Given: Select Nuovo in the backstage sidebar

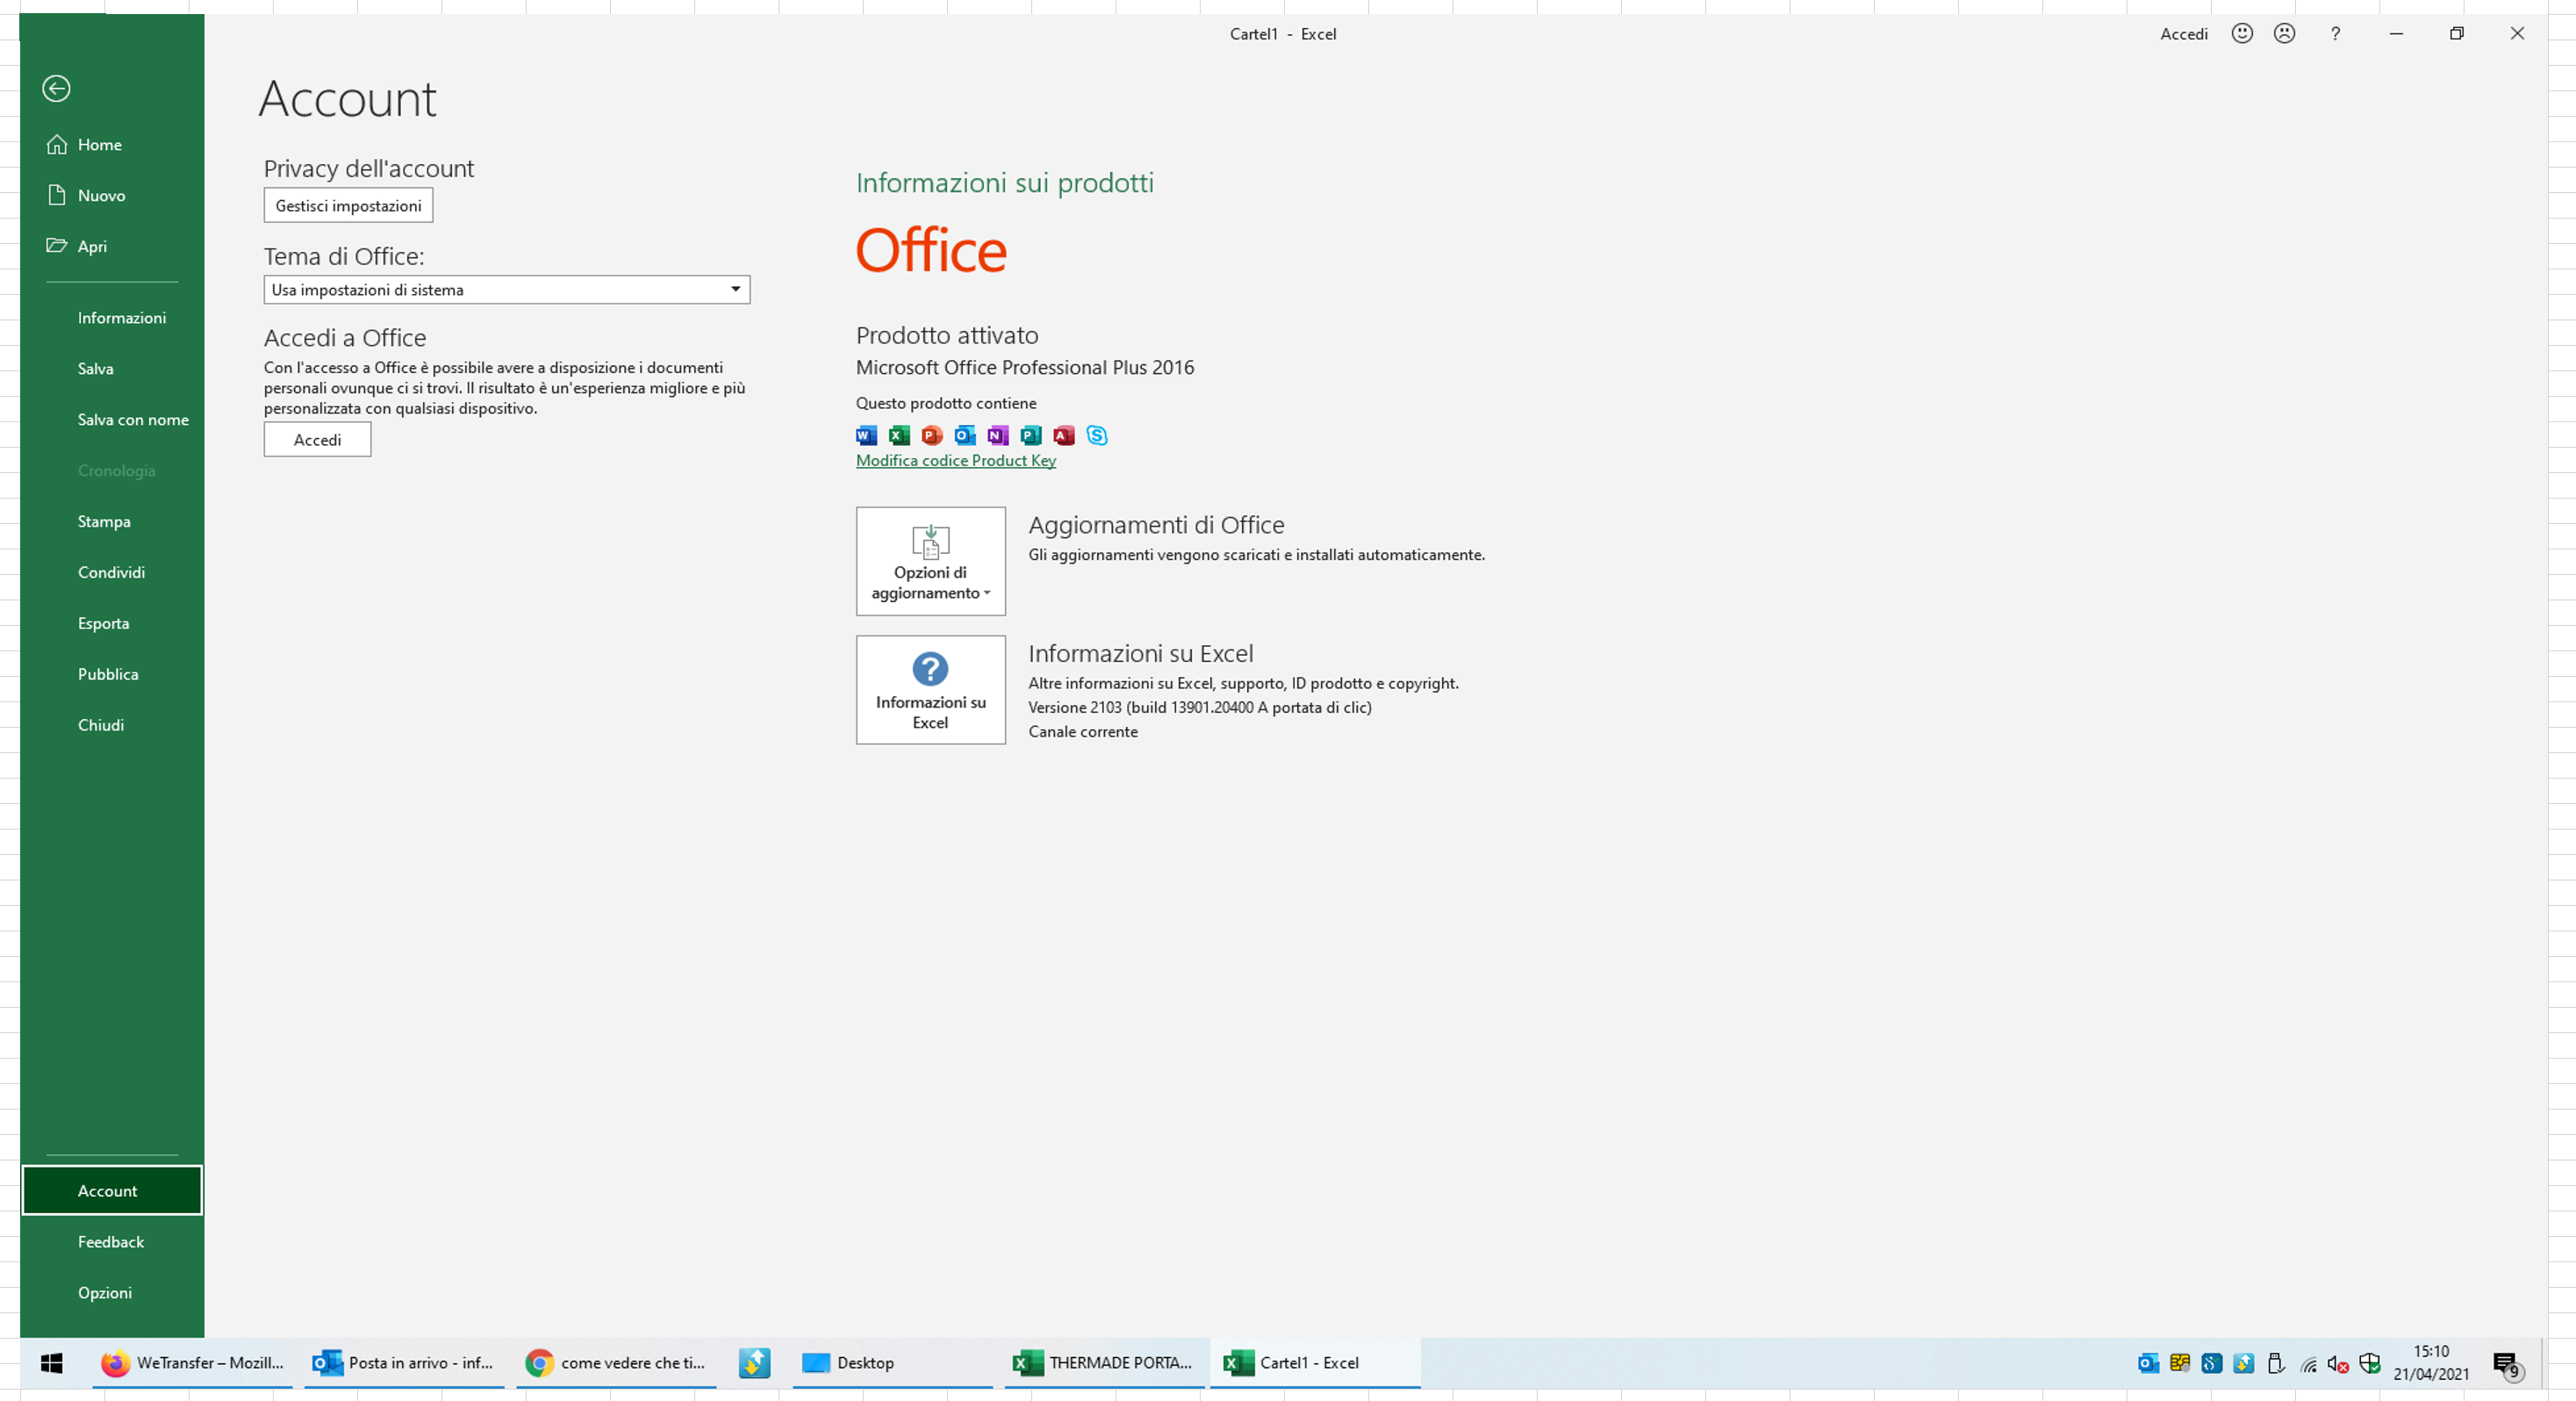Looking at the screenshot, I should point(112,196).
